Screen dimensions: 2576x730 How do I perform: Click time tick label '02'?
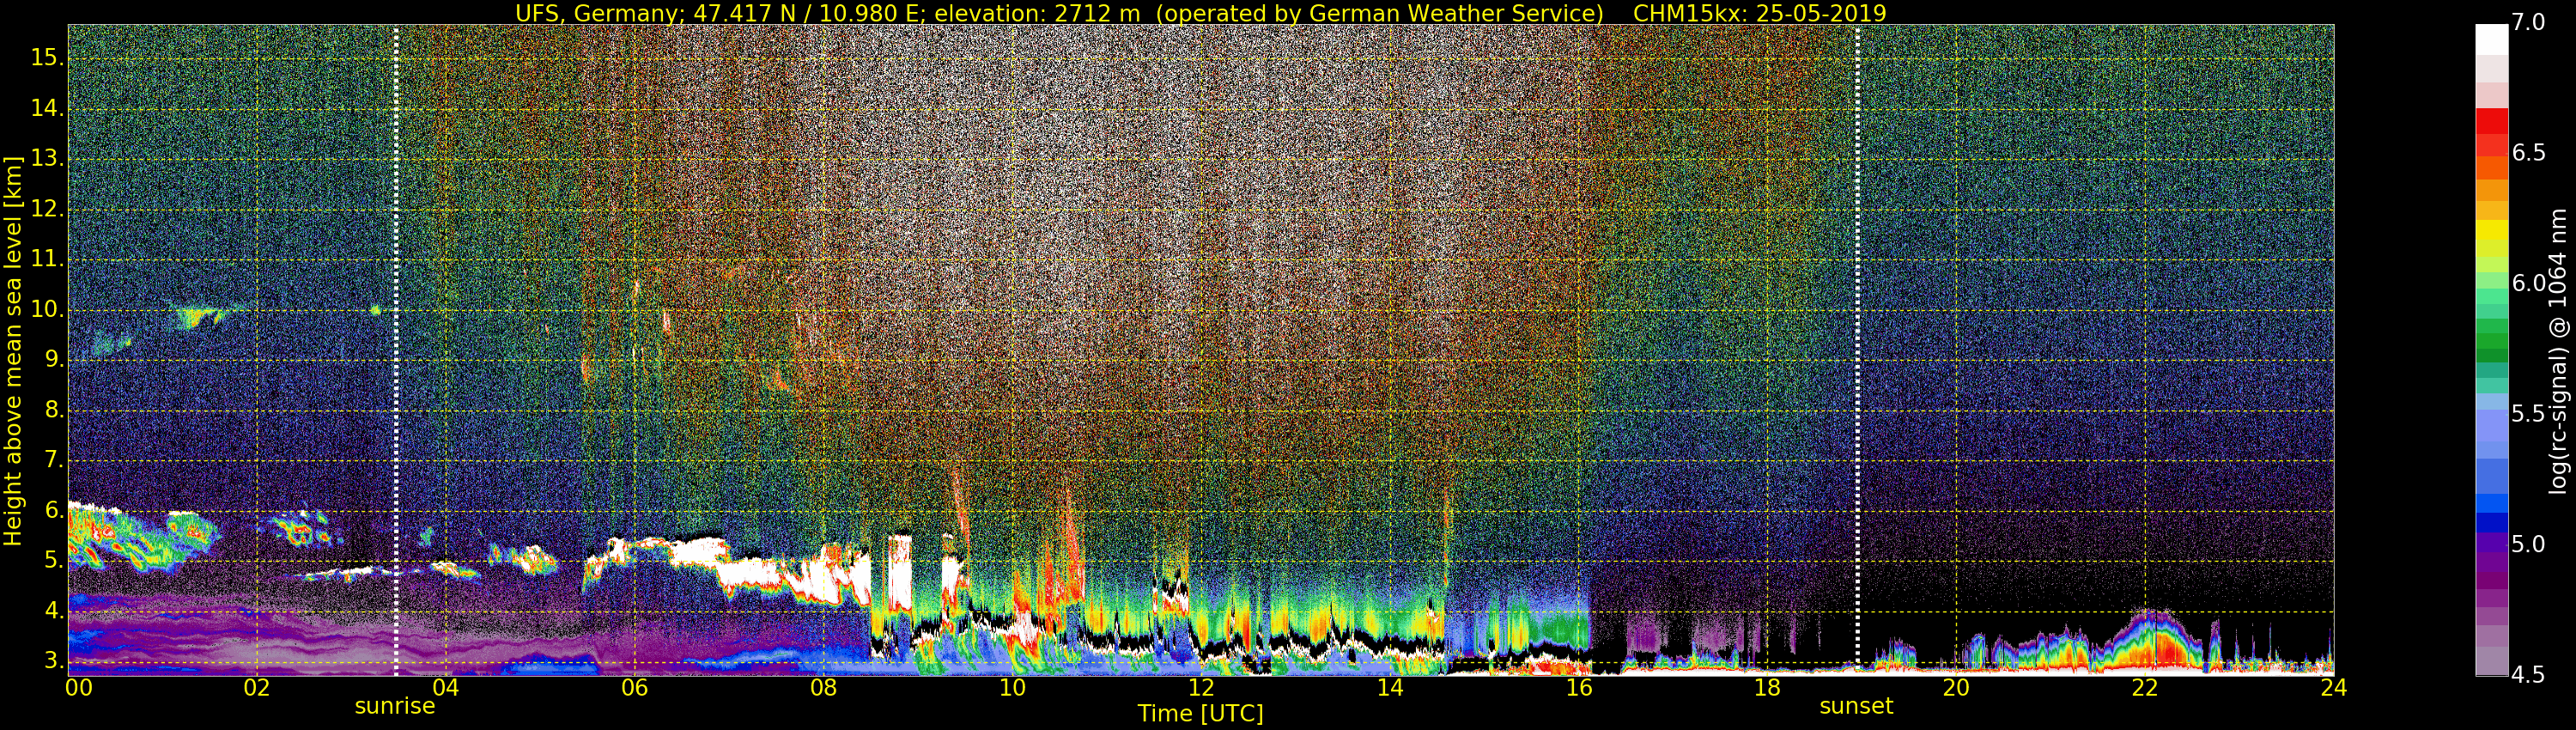(x=257, y=688)
